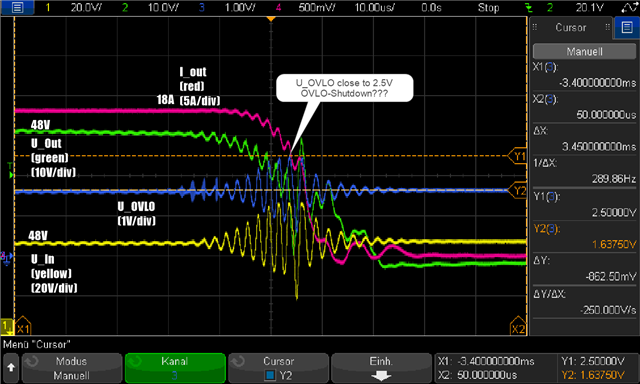Select the Y1 cursor marker tag
This screenshot has width=640, height=384.
click(518, 156)
